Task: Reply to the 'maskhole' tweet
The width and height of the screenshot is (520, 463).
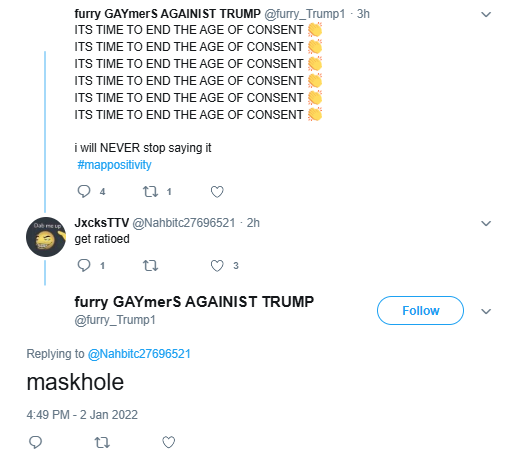Action: (x=35, y=442)
